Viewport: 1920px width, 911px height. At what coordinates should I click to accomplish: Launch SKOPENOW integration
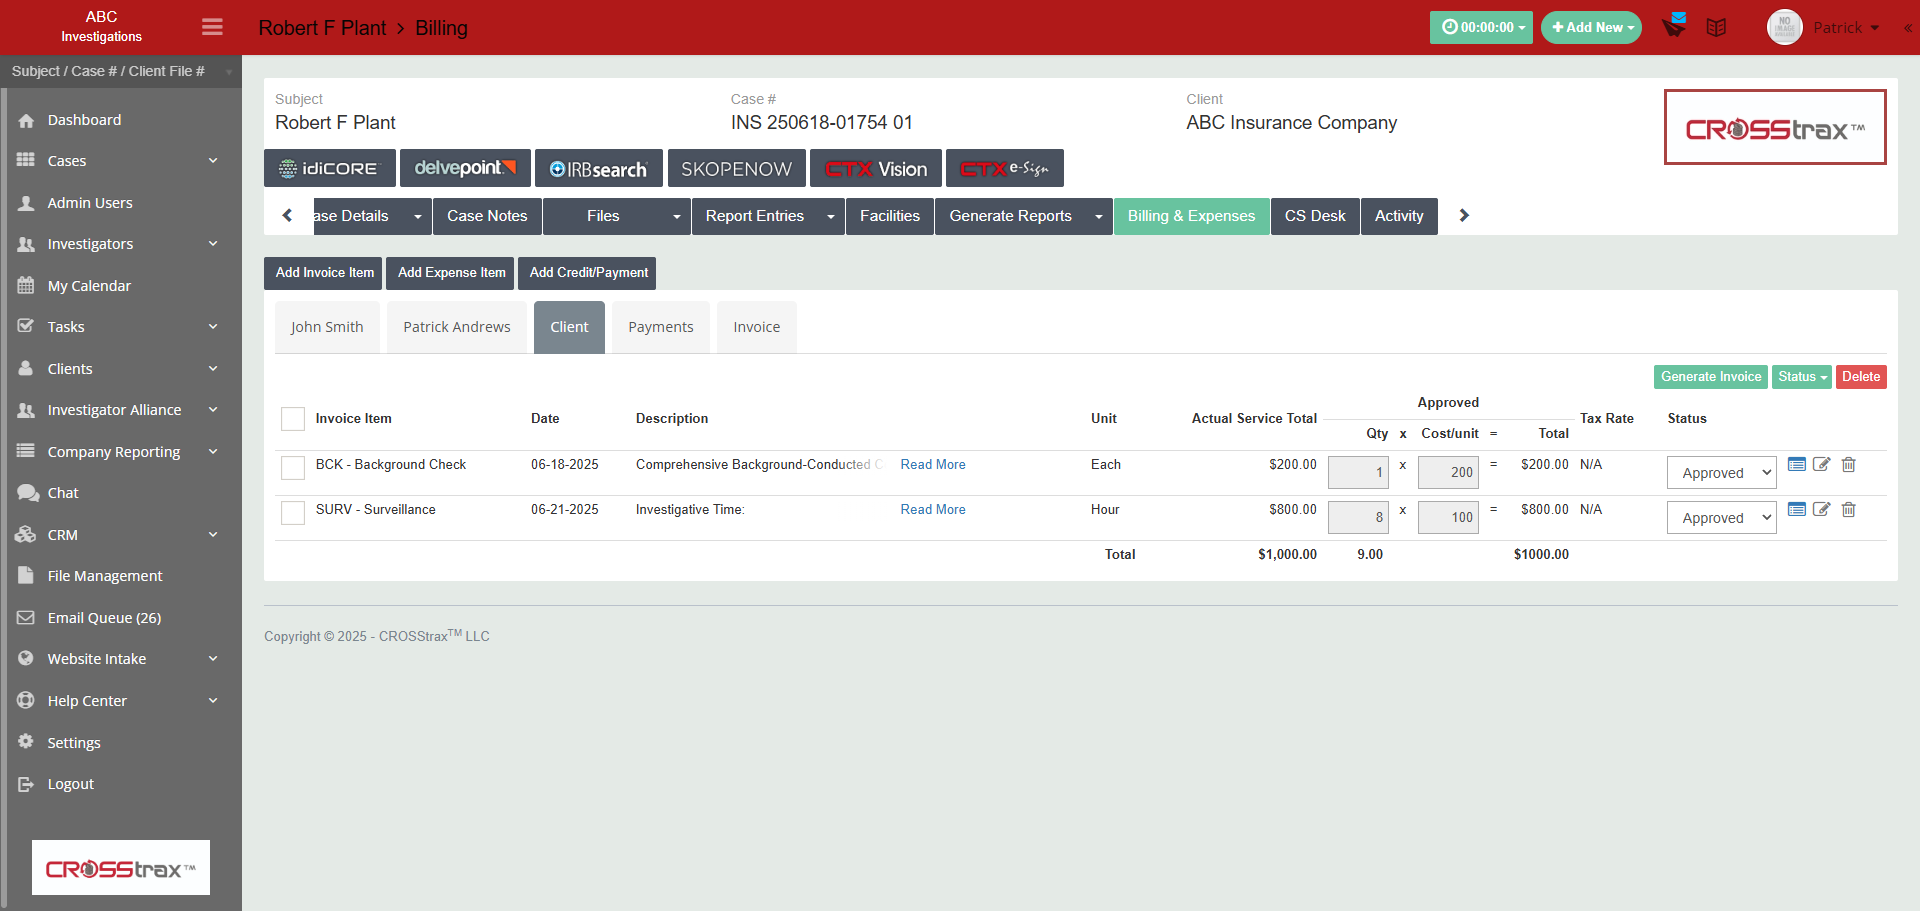[x=737, y=168]
